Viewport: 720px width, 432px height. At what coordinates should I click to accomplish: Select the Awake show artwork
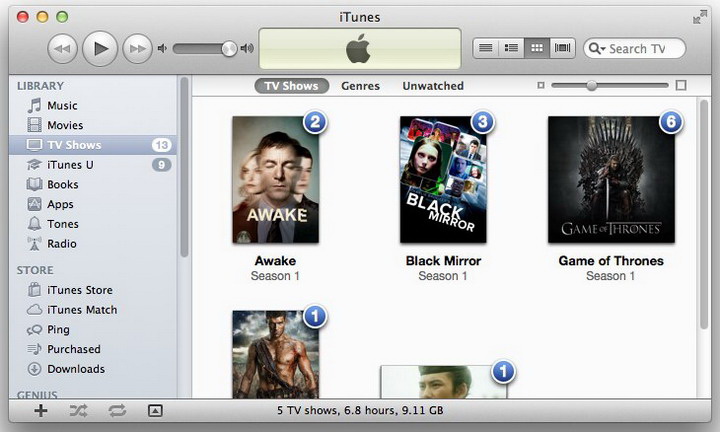pos(276,180)
